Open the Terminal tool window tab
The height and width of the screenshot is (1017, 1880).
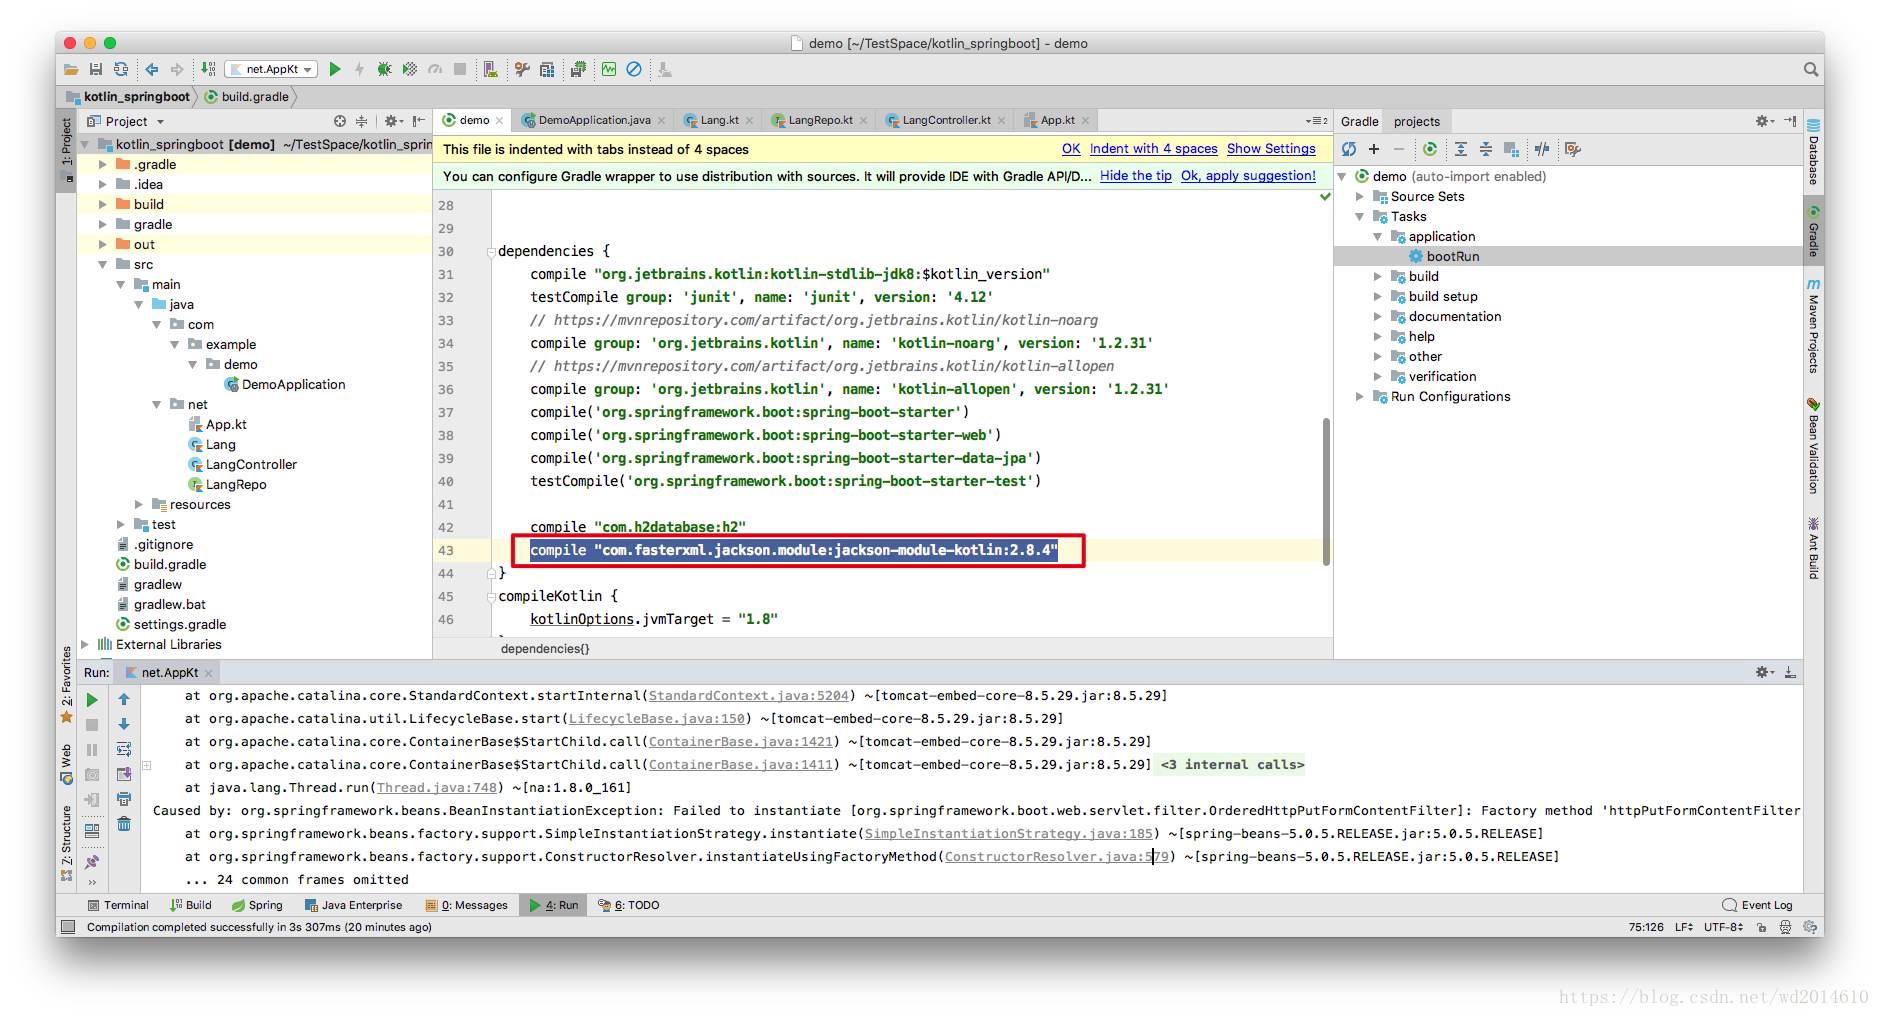(x=118, y=905)
